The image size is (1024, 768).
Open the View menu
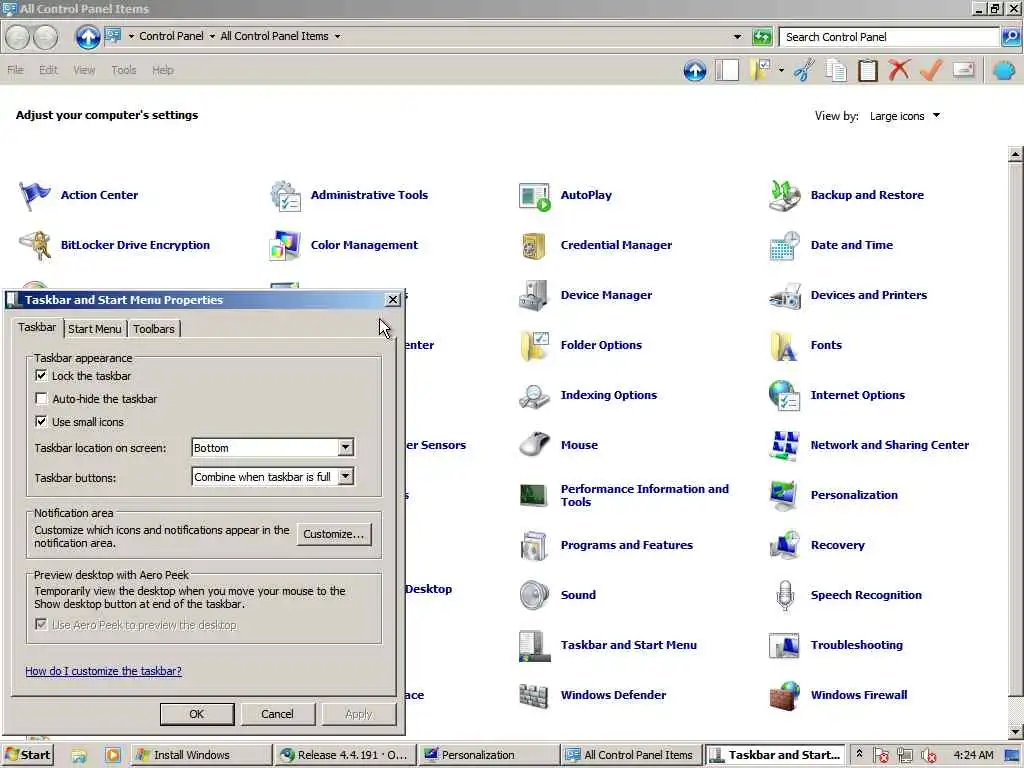84,70
